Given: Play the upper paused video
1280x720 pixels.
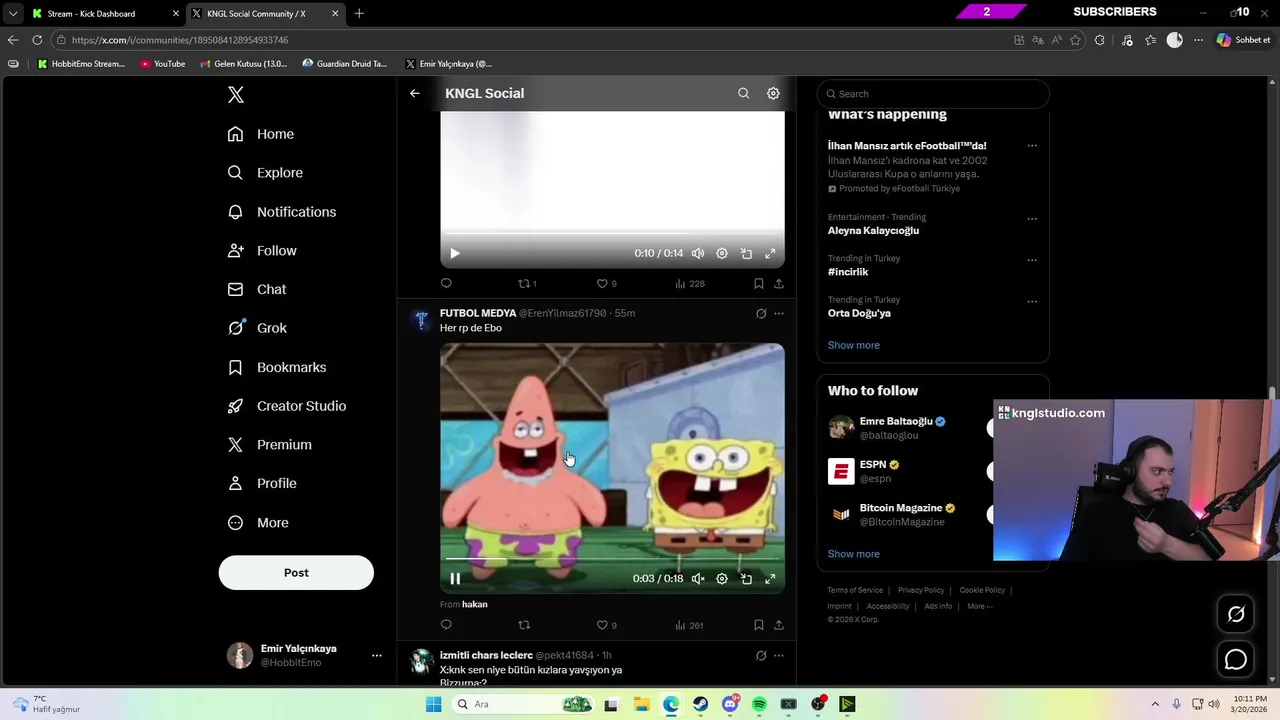Looking at the screenshot, I should coord(455,254).
